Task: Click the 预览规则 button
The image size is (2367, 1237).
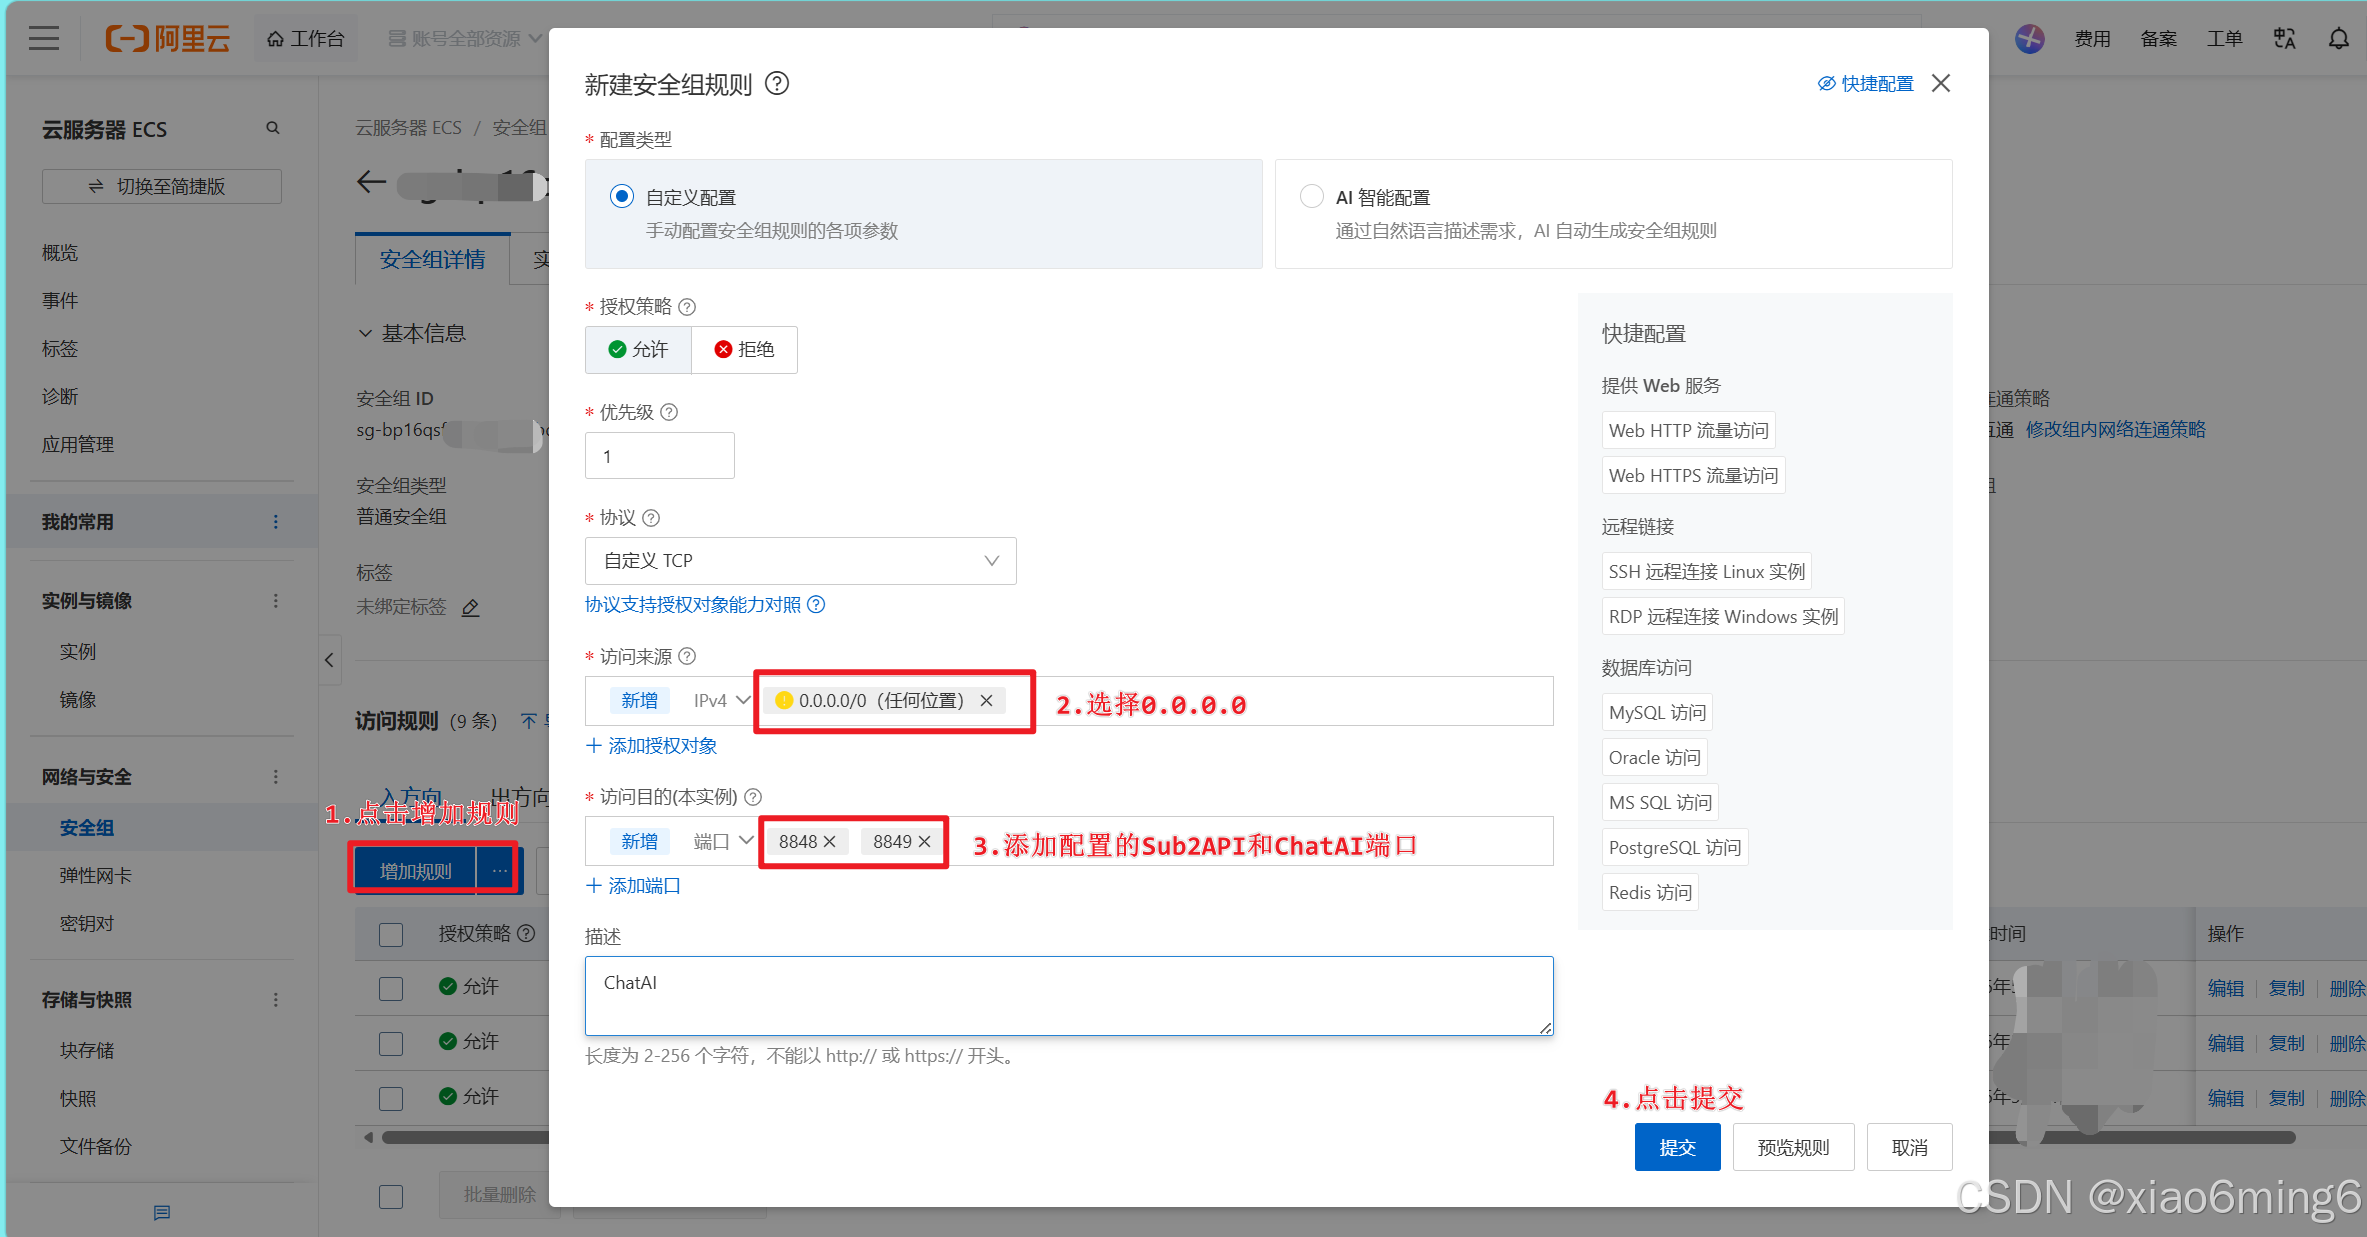Action: (1793, 1147)
